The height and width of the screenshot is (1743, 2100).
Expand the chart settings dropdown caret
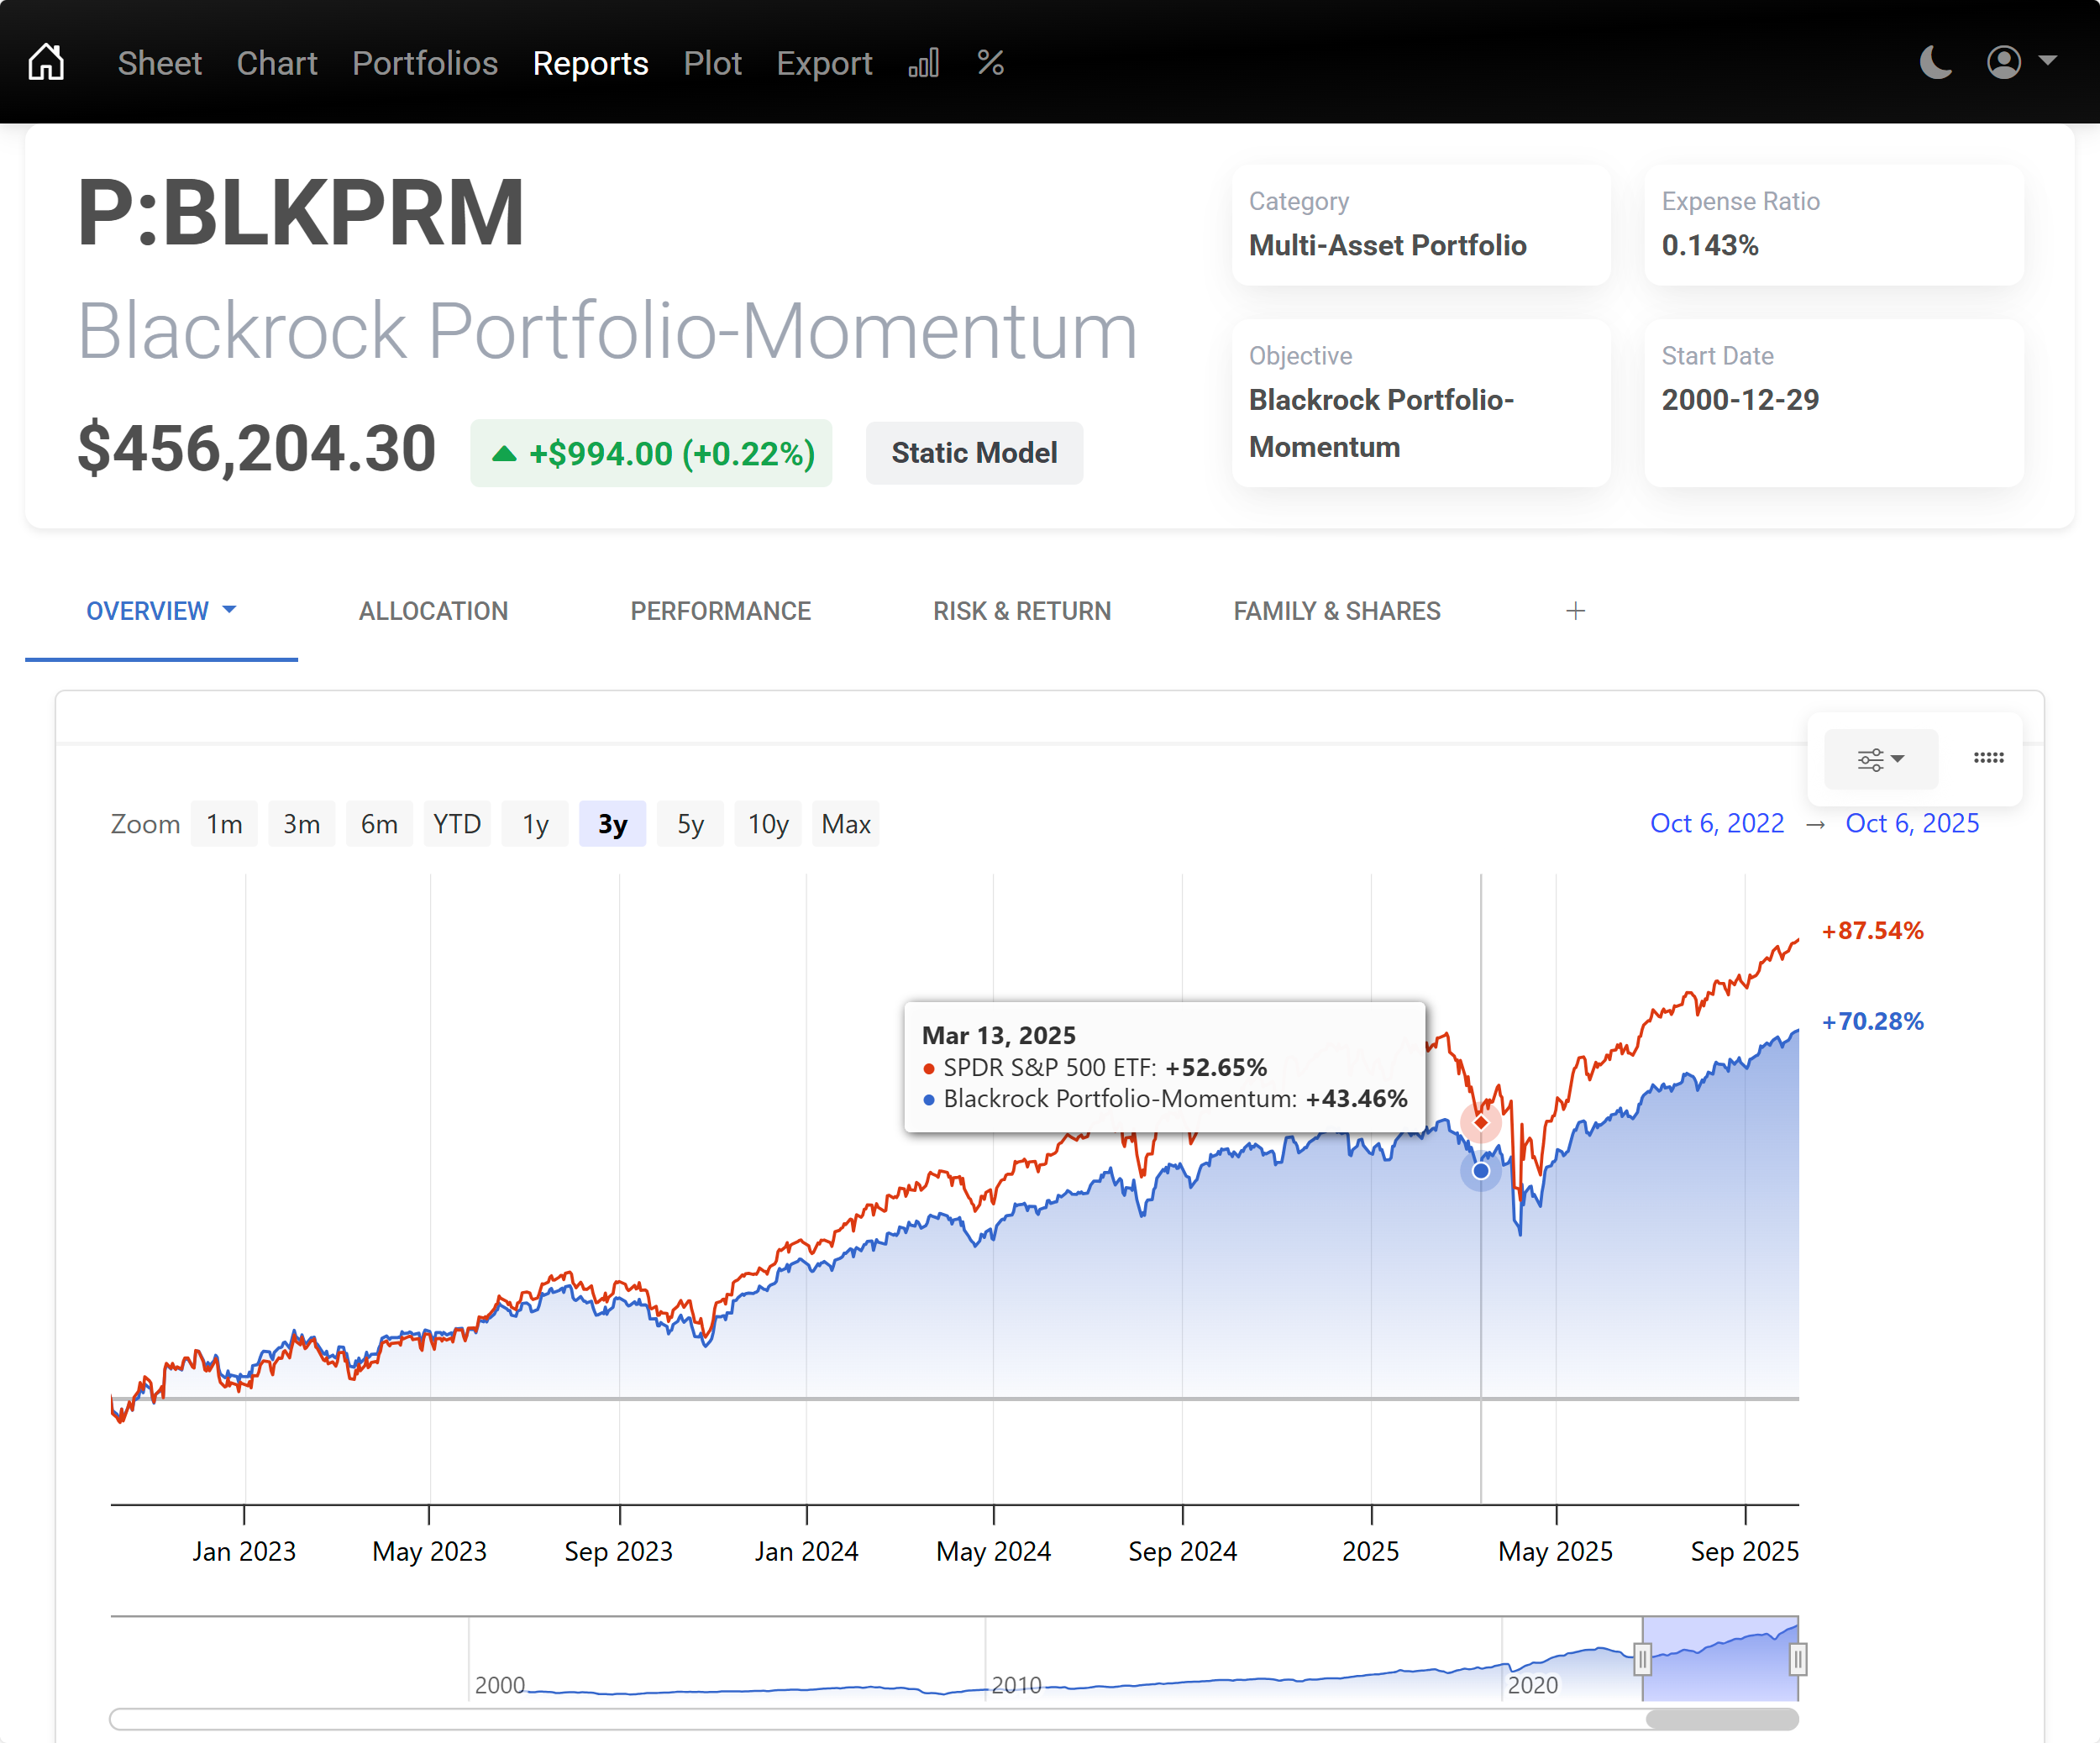pos(1899,761)
